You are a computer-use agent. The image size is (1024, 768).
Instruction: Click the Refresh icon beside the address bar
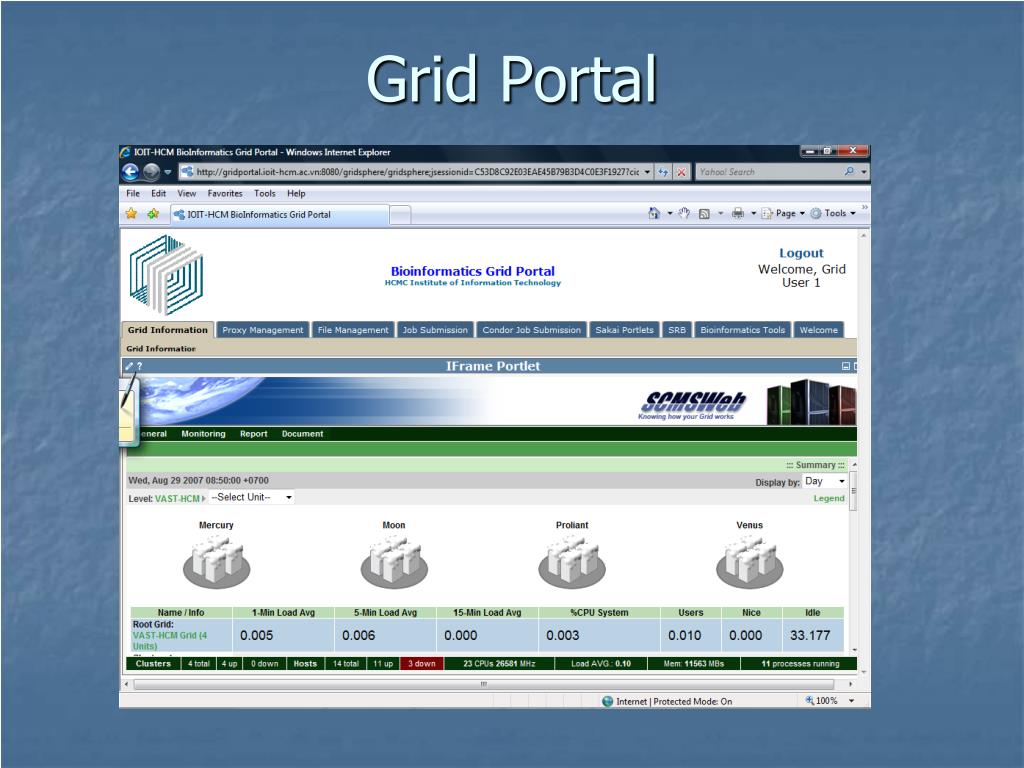pyautogui.click(x=664, y=172)
